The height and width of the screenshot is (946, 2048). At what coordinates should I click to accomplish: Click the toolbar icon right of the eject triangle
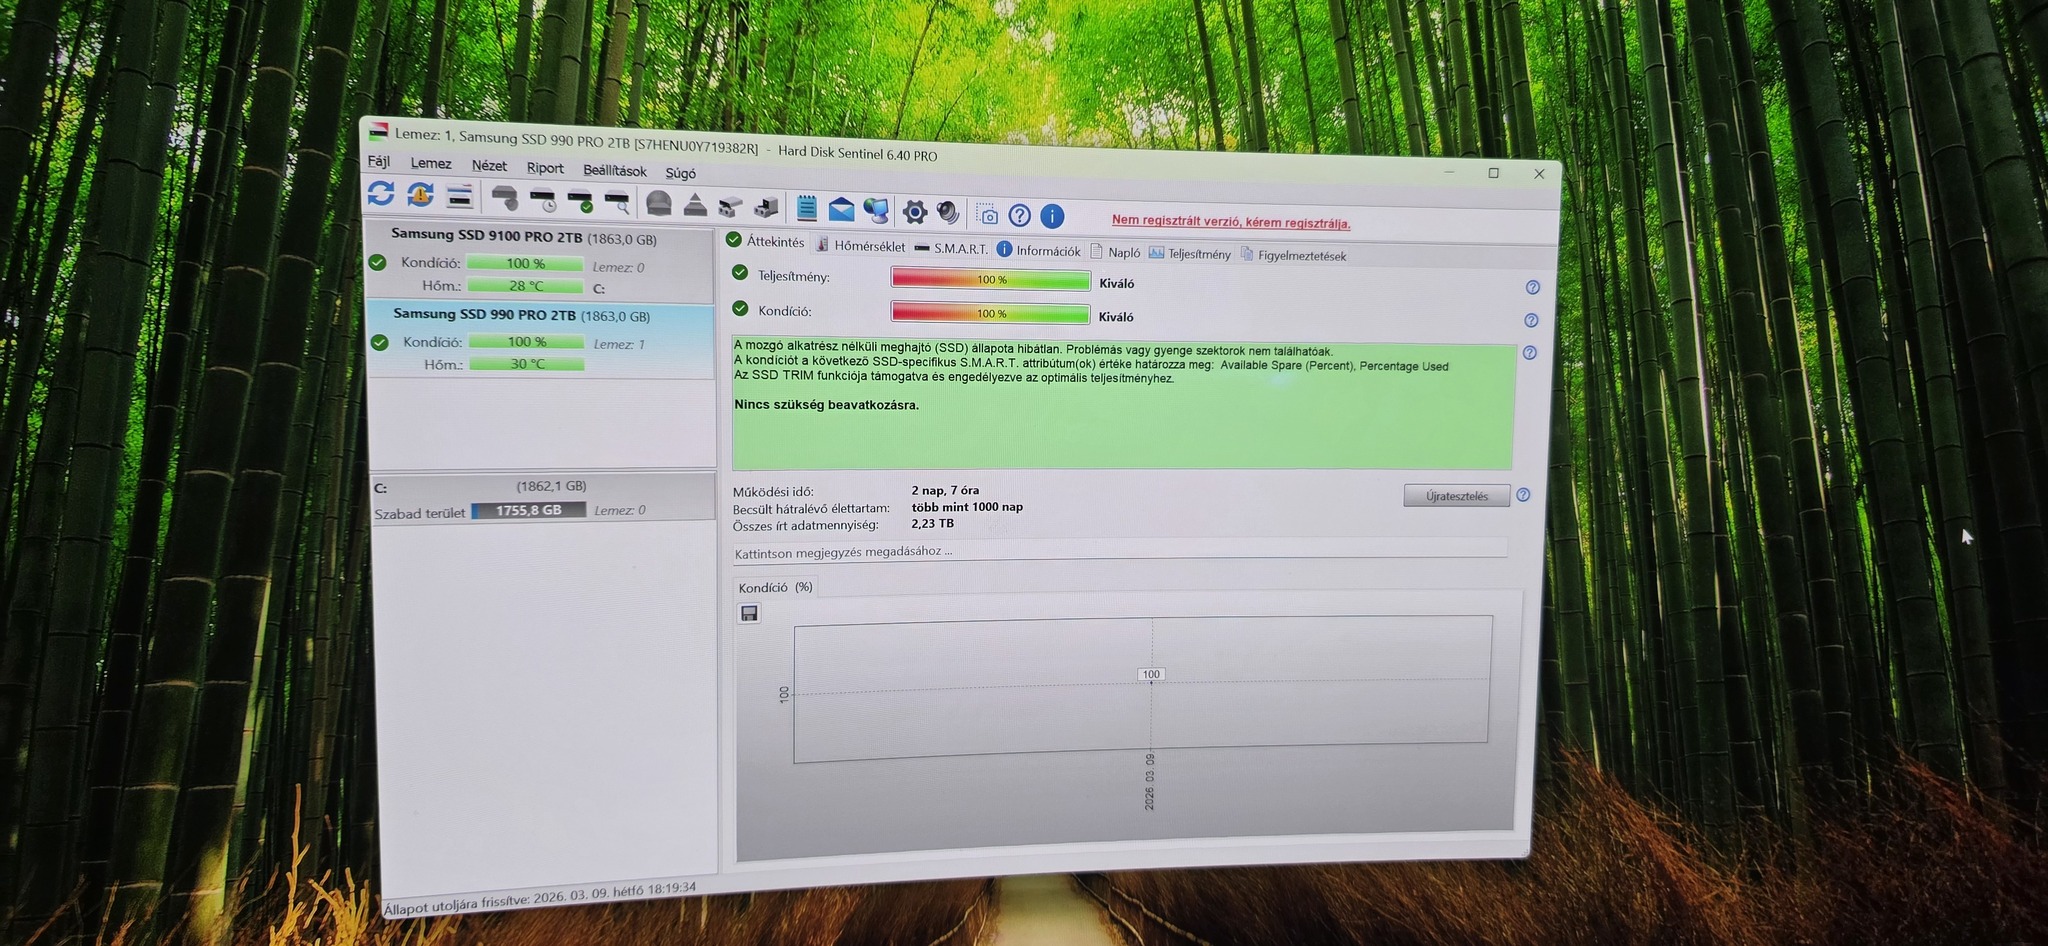tap(730, 206)
